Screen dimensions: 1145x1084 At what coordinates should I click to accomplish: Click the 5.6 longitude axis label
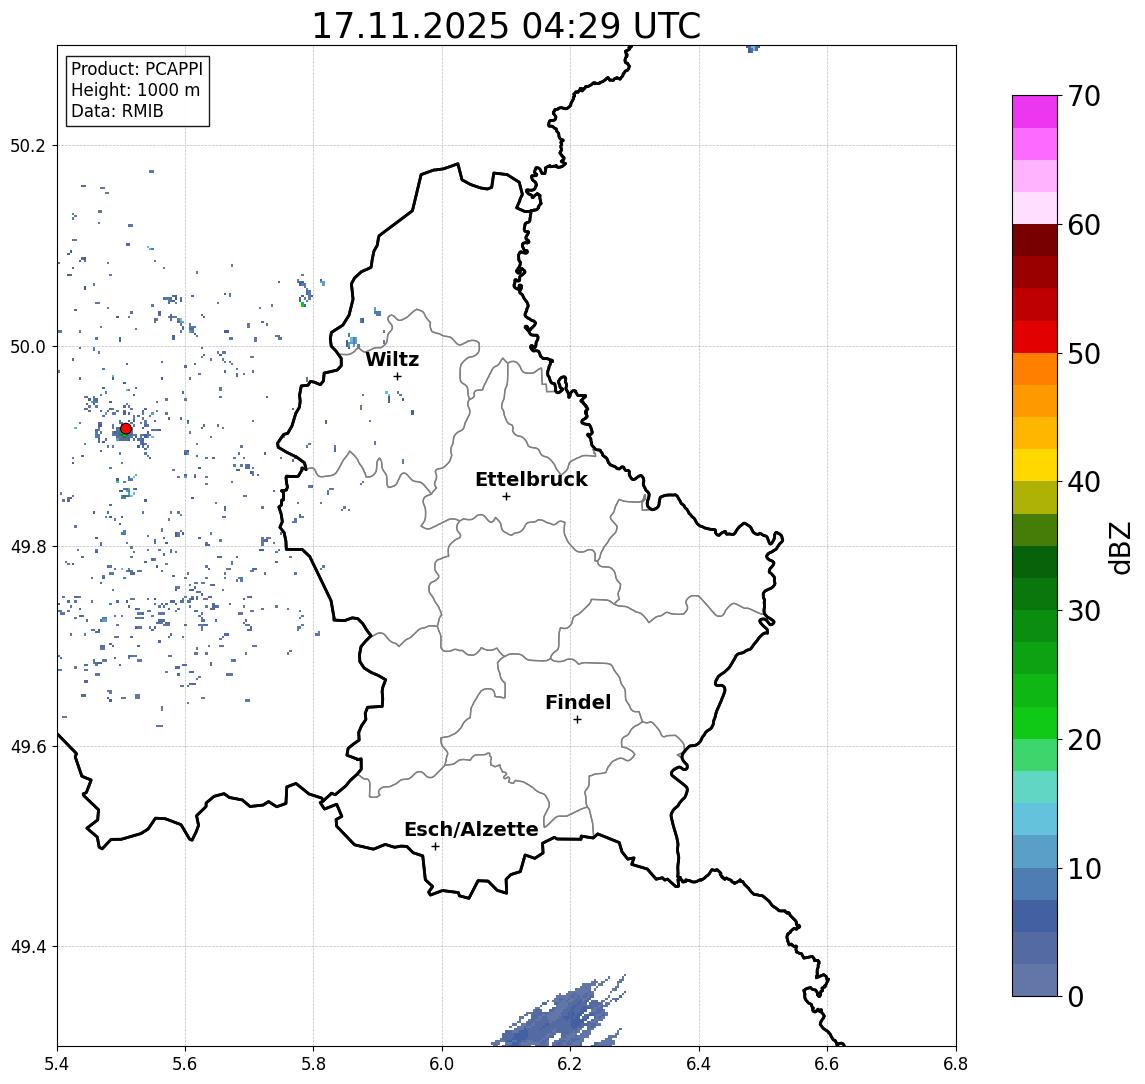point(185,1064)
